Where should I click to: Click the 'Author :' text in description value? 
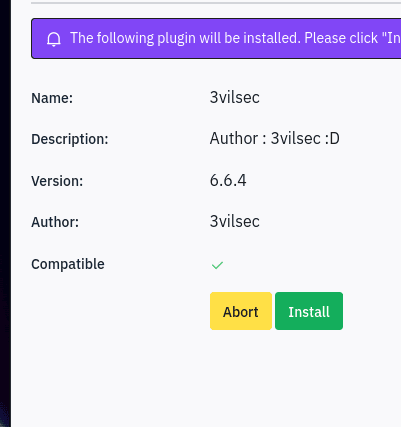pos(238,138)
